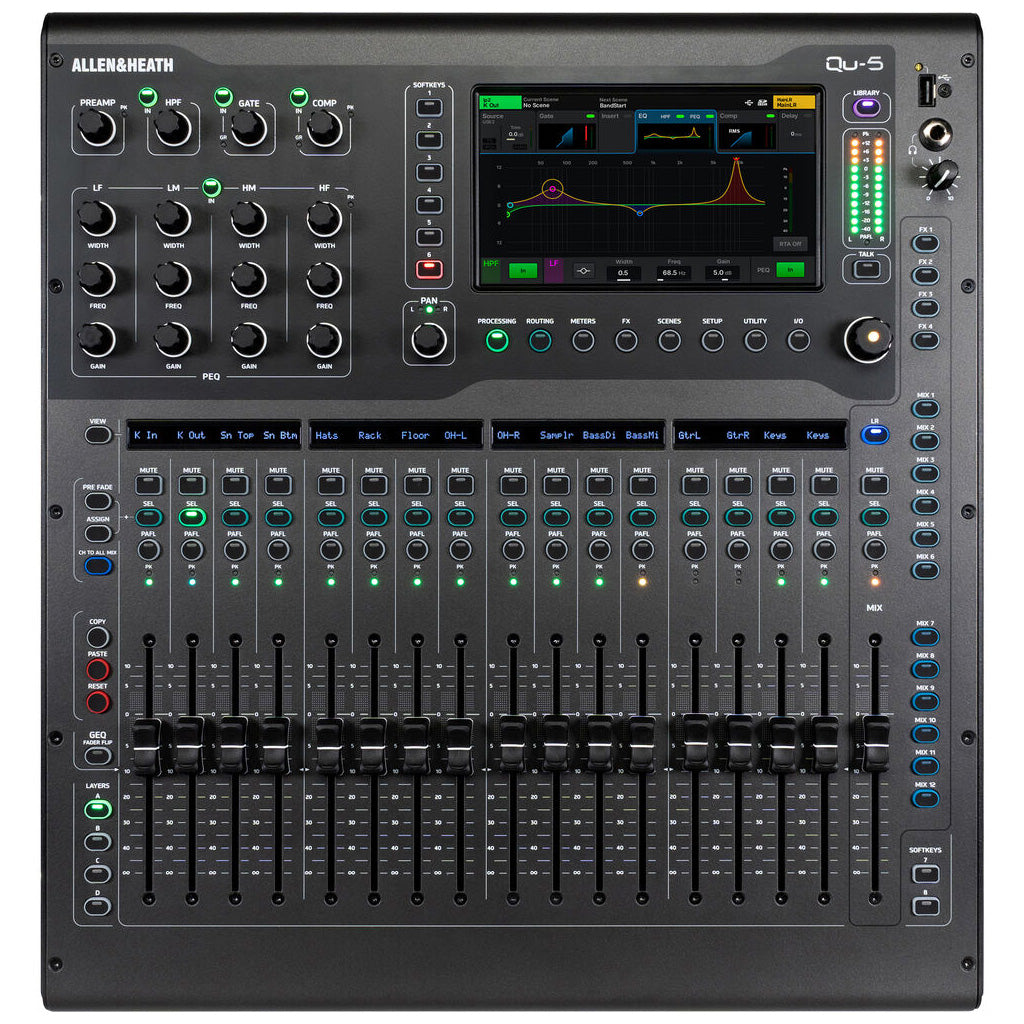
Task: Tap the bell filter shape icon on touchscreen
Action: pos(583,270)
